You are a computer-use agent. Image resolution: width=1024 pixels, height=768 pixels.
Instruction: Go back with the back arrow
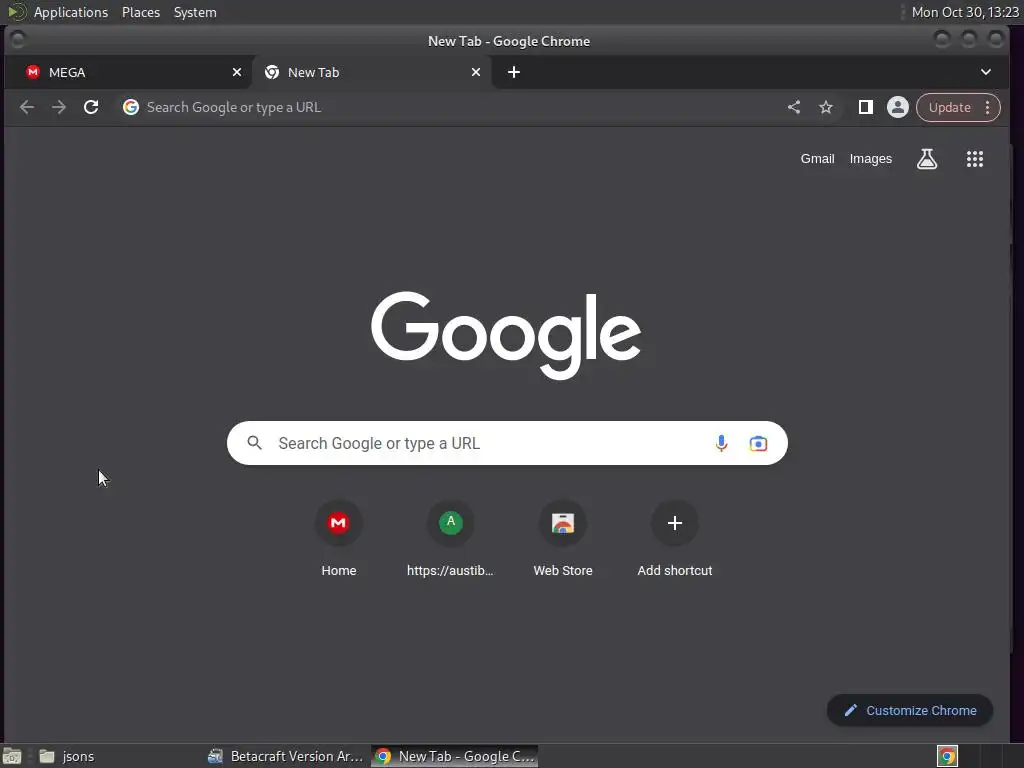(27, 107)
